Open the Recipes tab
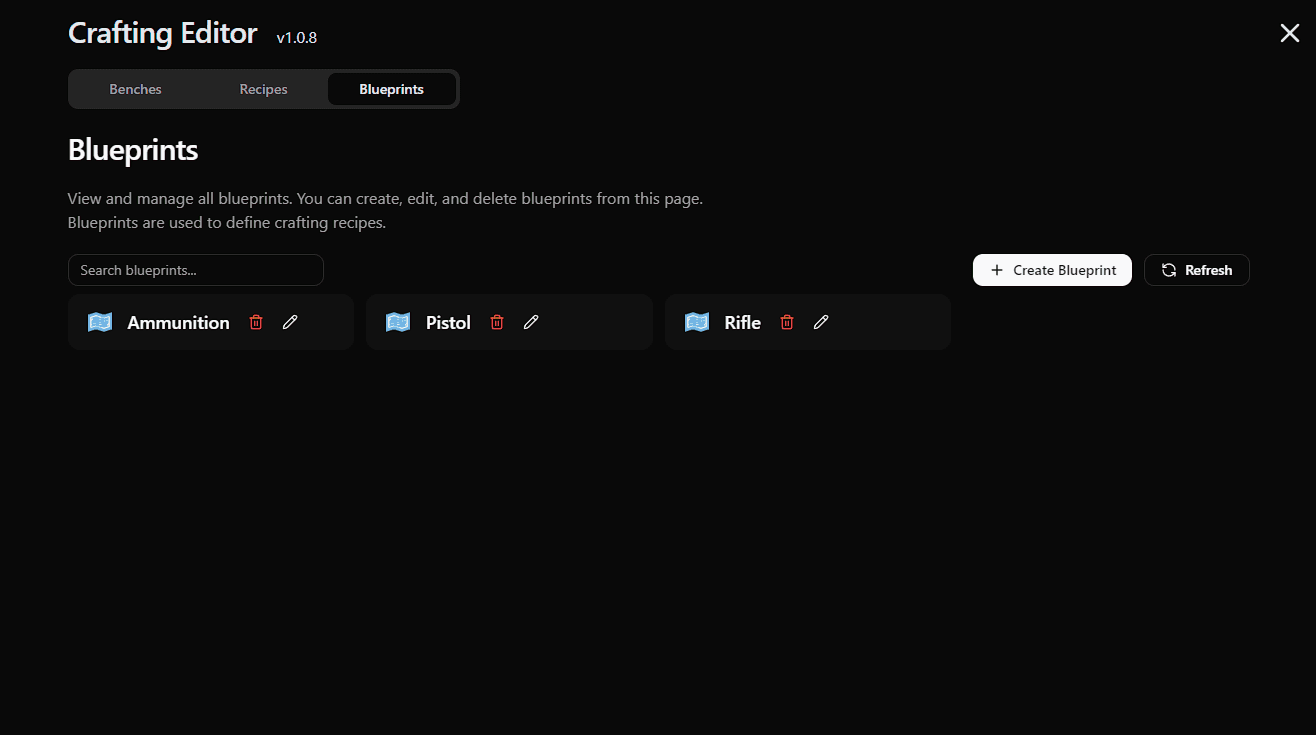This screenshot has height=735, width=1316. [263, 88]
